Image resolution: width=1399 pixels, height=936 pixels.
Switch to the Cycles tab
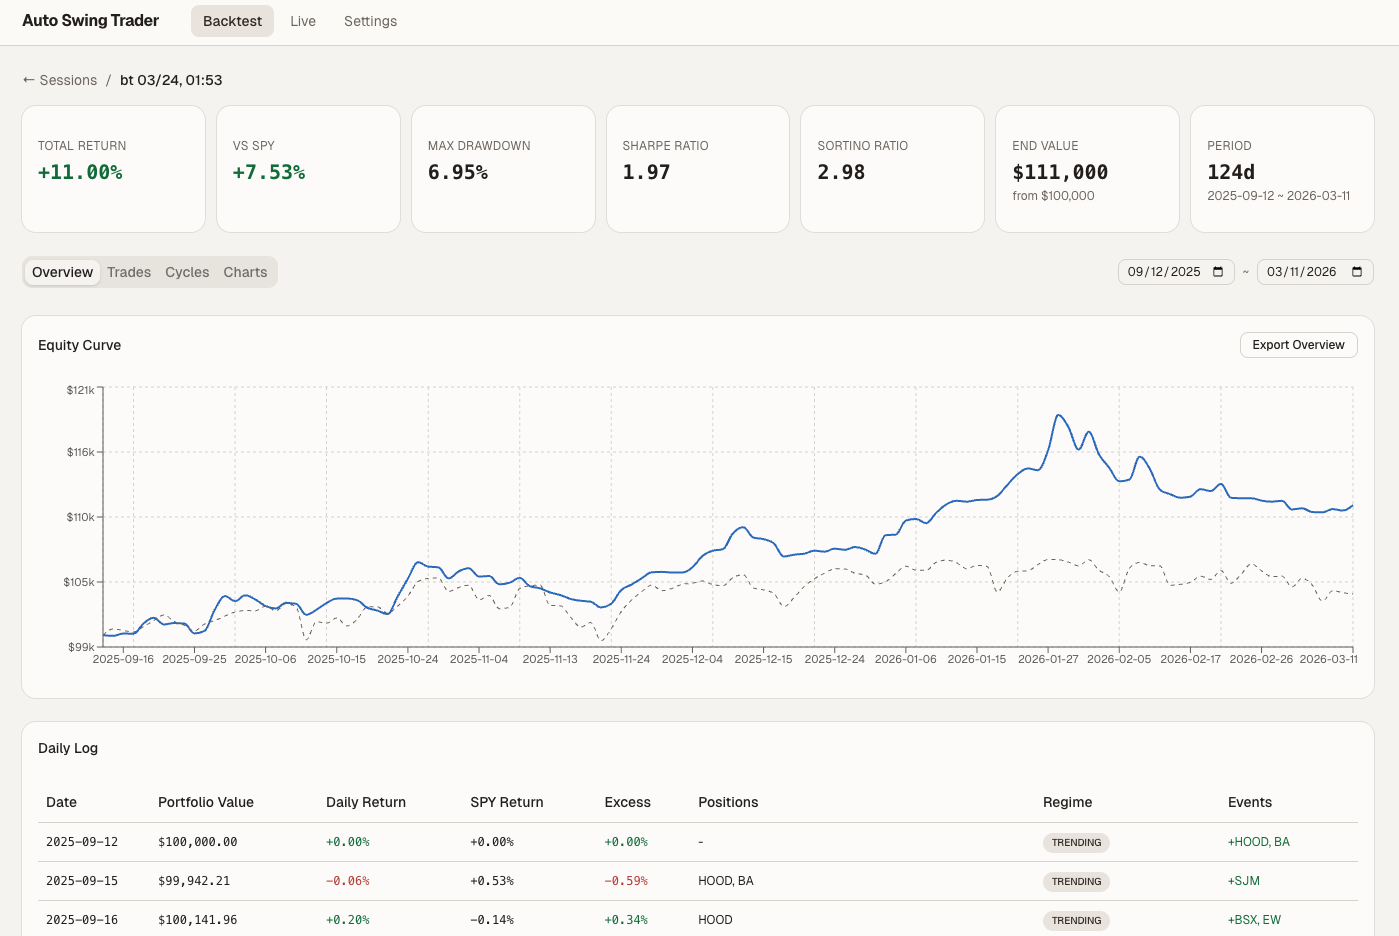point(187,272)
